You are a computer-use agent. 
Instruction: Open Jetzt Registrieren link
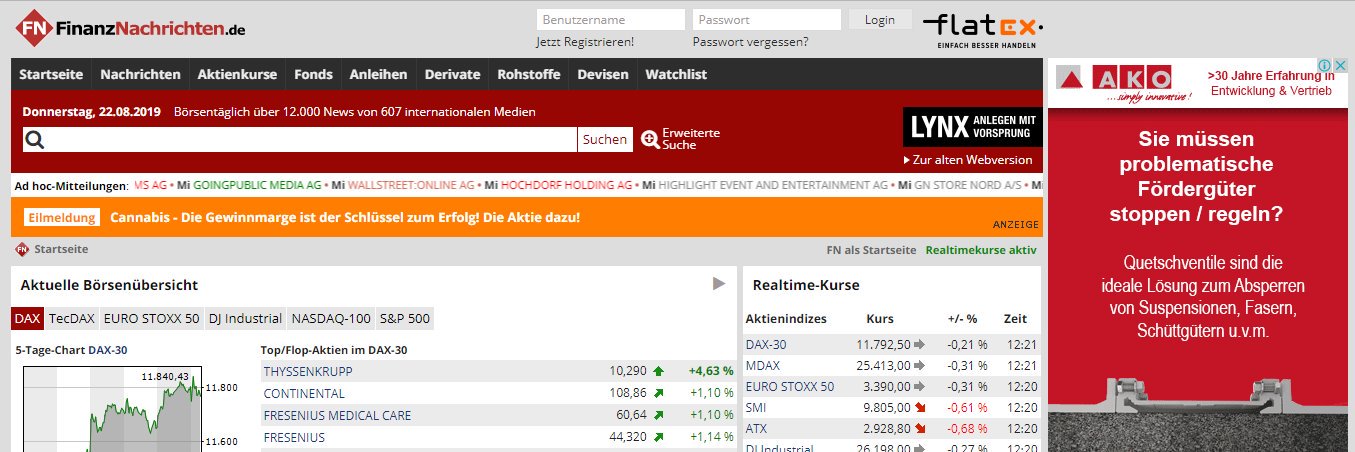pyautogui.click(x=585, y=42)
